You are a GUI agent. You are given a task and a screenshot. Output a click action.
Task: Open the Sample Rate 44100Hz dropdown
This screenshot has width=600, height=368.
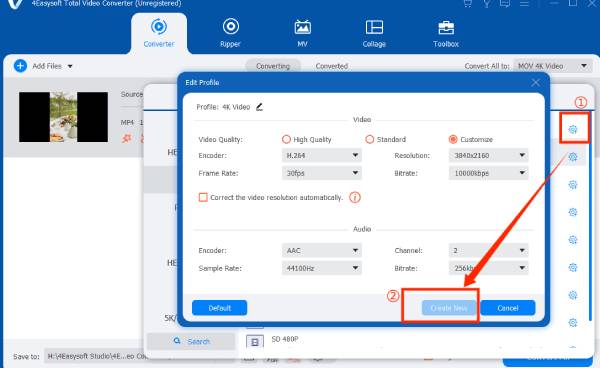[x=321, y=268]
